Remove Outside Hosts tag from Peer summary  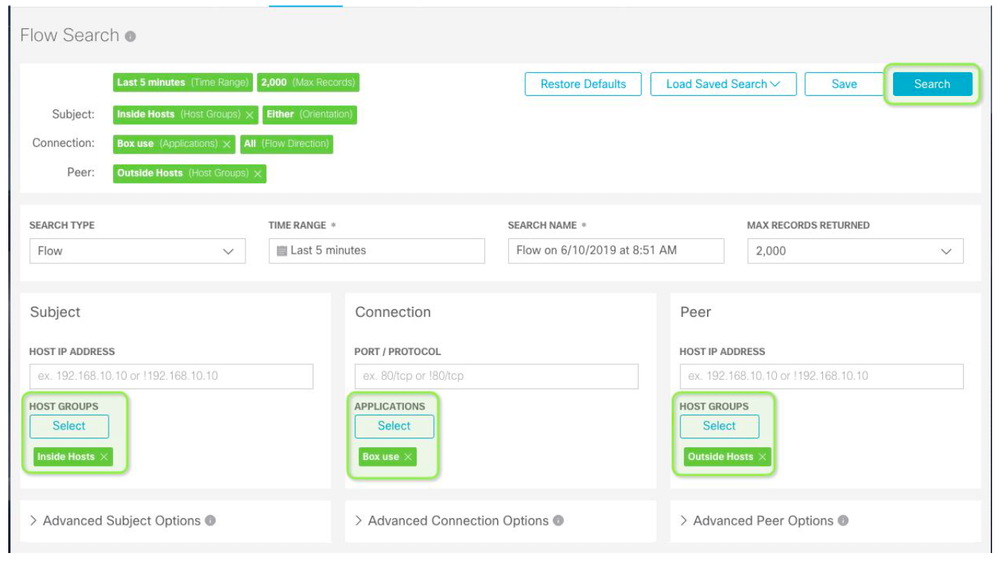[x=258, y=174]
